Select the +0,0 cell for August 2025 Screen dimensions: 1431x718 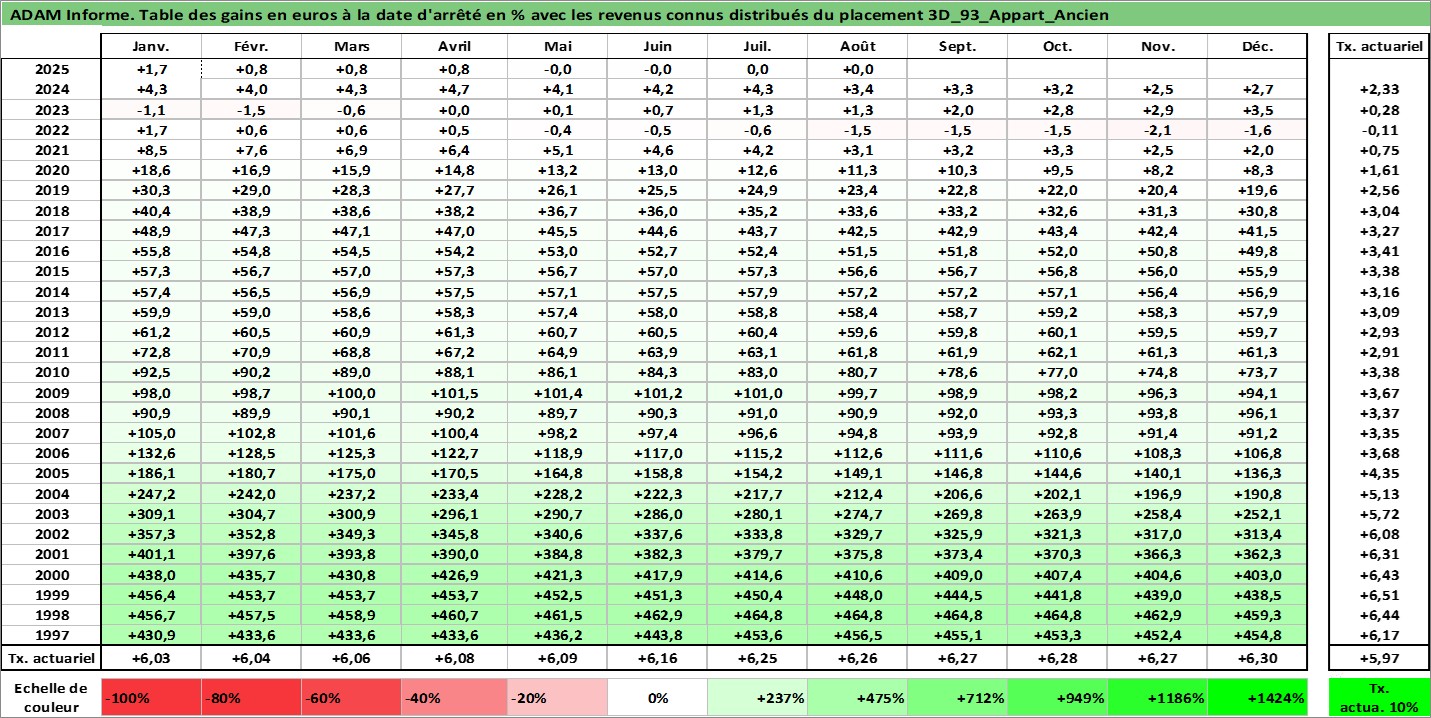858,70
